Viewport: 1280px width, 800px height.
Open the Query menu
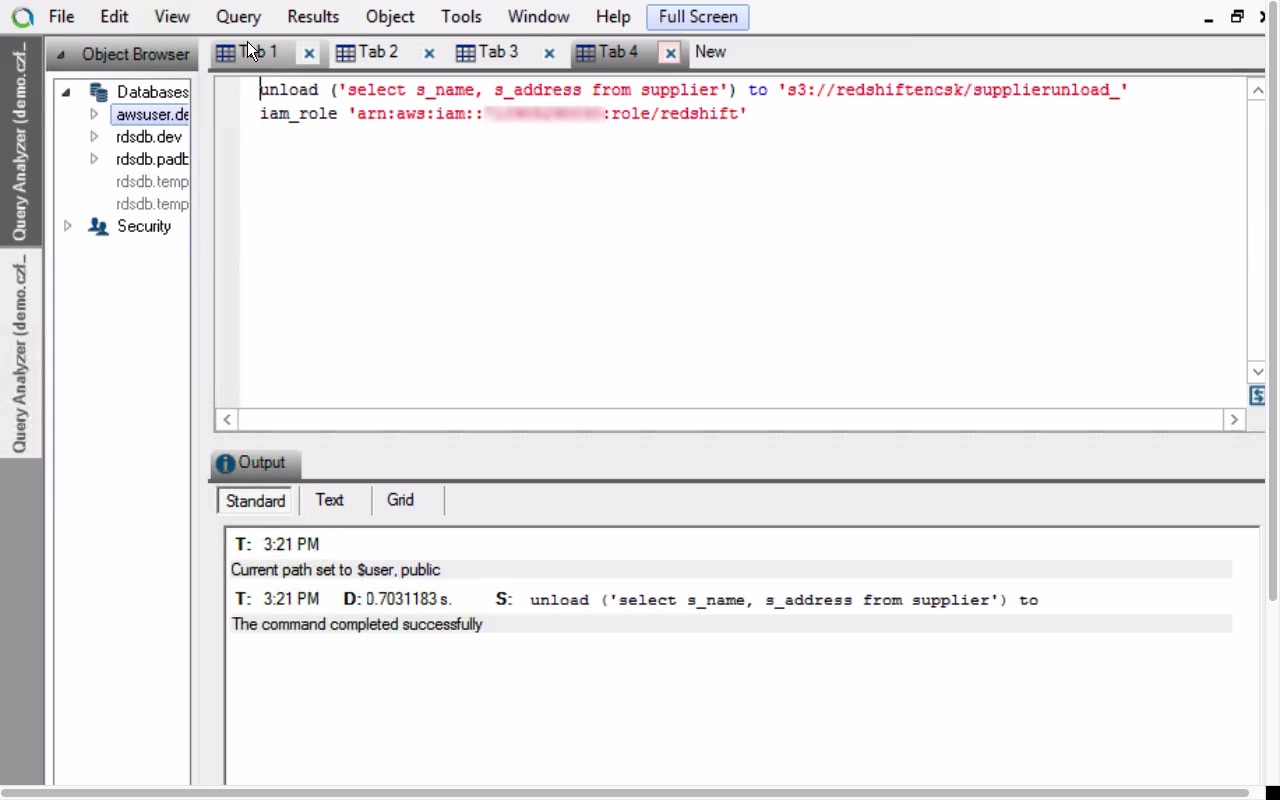click(238, 17)
